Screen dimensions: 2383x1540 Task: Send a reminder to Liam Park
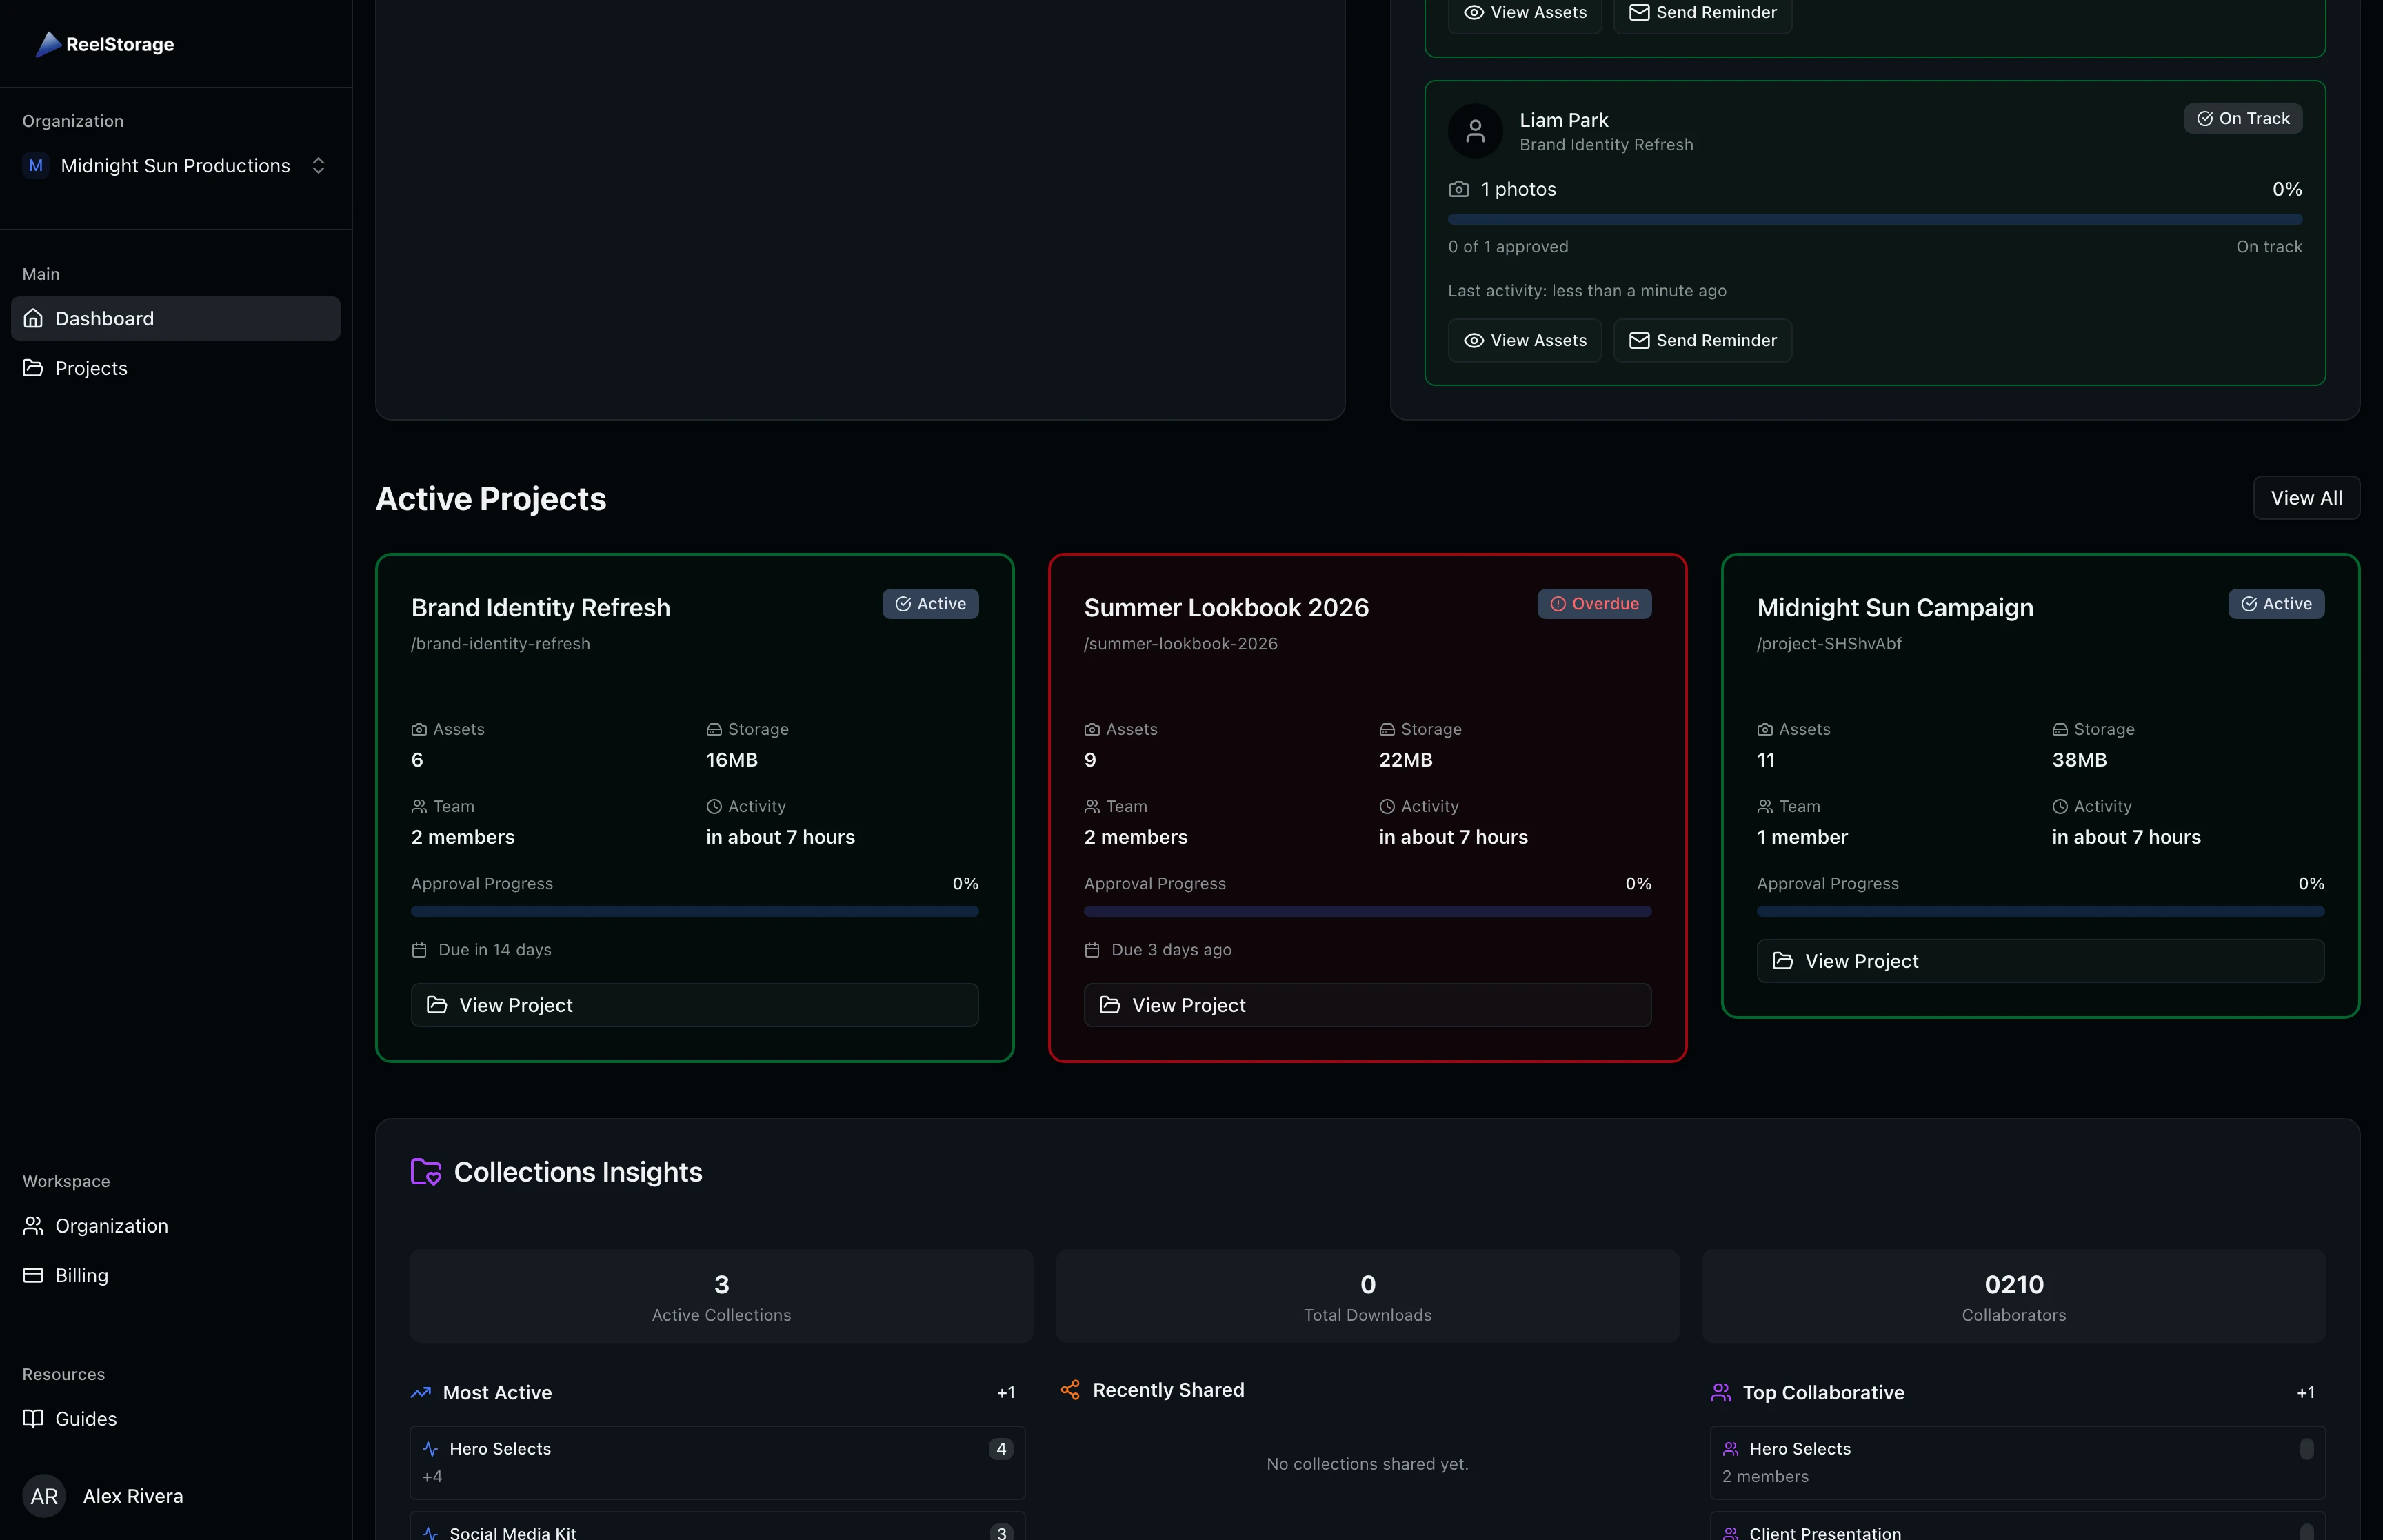1701,340
